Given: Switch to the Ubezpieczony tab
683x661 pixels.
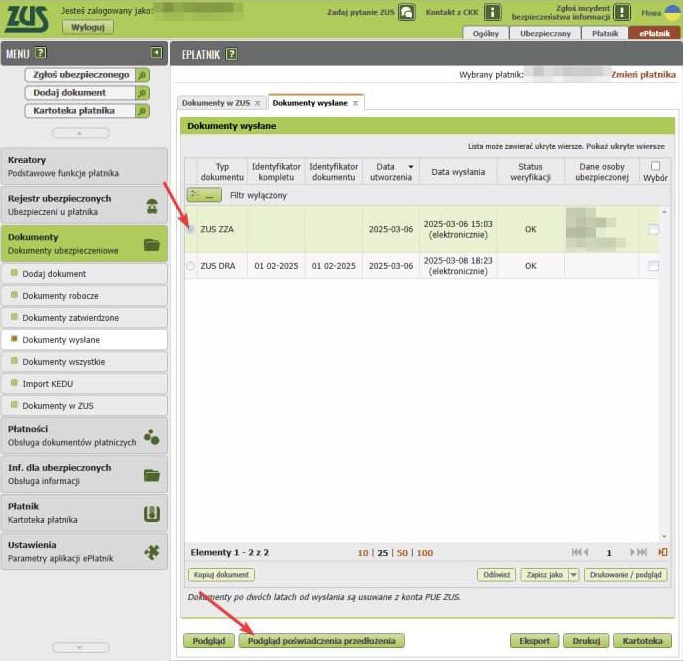Looking at the screenshot, I should pyautogui.click(x=545, y=33).
